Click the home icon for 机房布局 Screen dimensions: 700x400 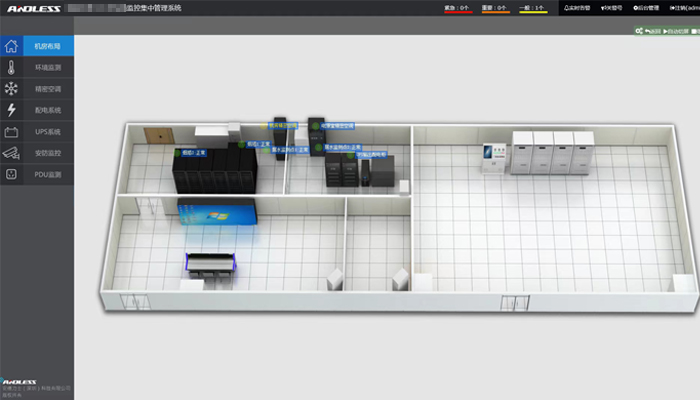11,47
